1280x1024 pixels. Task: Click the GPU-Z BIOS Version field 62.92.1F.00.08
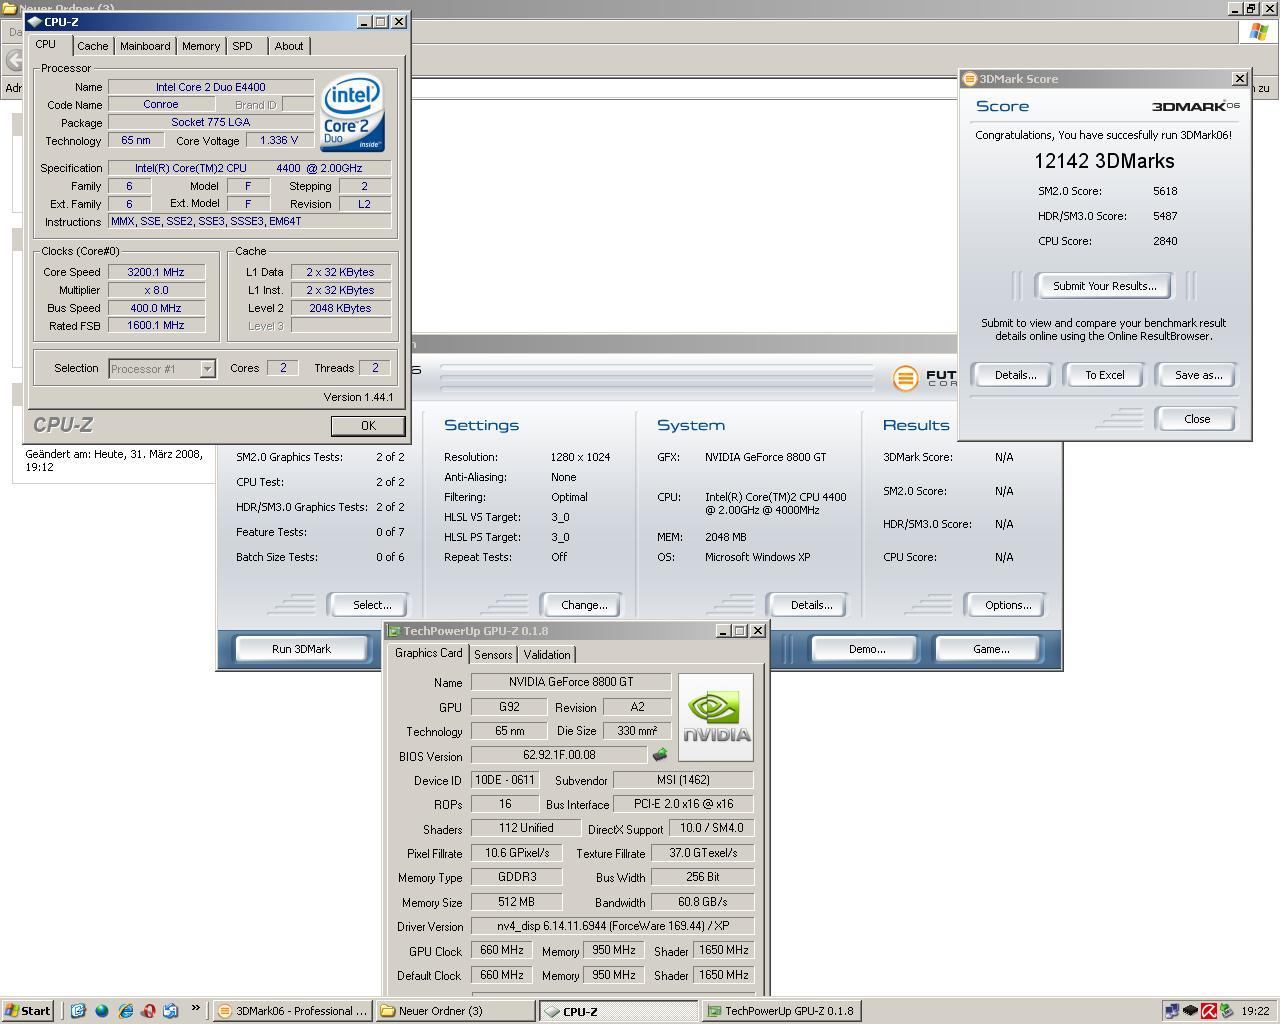tap(559, 755)
